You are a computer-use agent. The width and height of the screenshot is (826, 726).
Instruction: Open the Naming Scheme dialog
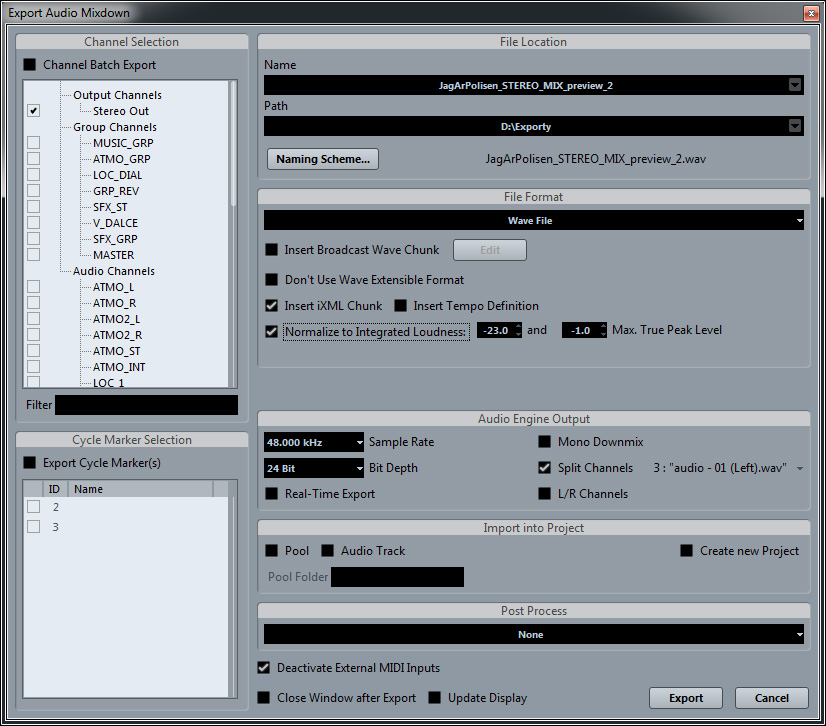[322, 159]
